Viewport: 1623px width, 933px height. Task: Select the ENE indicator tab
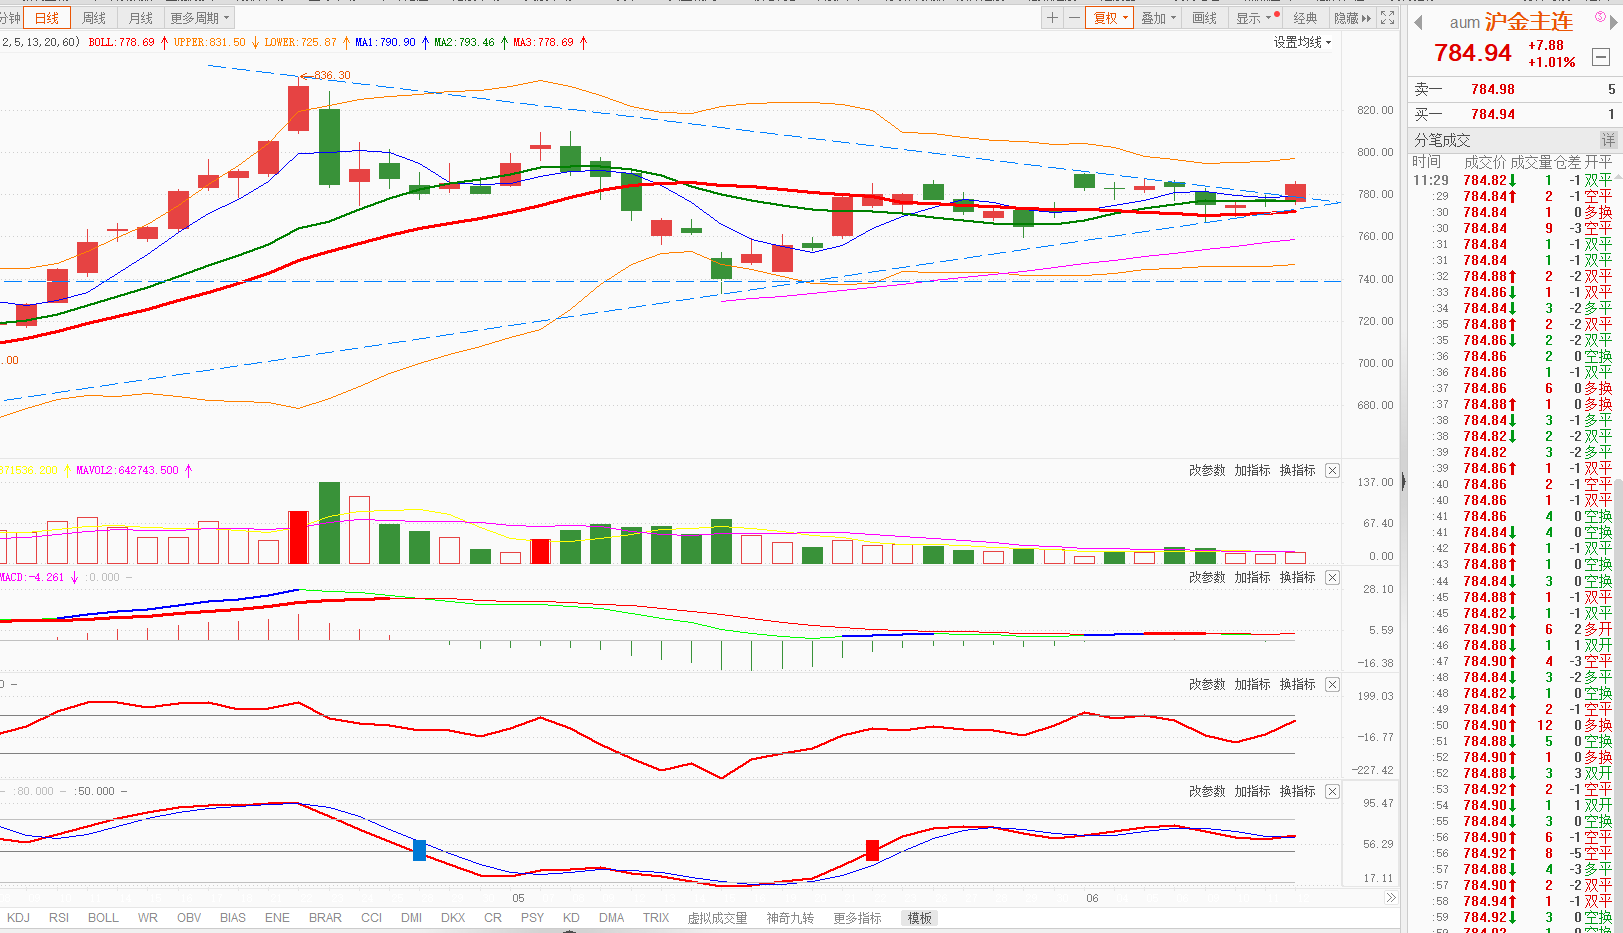pyautogui.click(x=277, y=918)
